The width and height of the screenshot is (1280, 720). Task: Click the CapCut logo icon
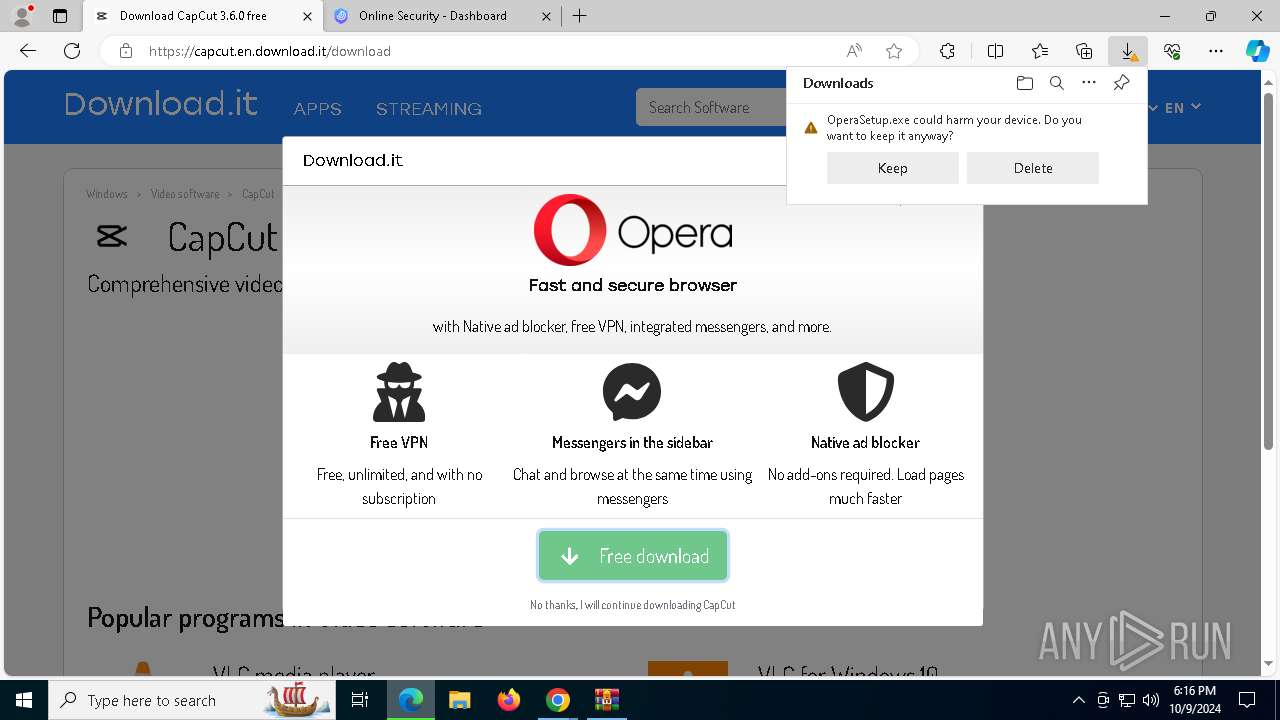point(111,236)
